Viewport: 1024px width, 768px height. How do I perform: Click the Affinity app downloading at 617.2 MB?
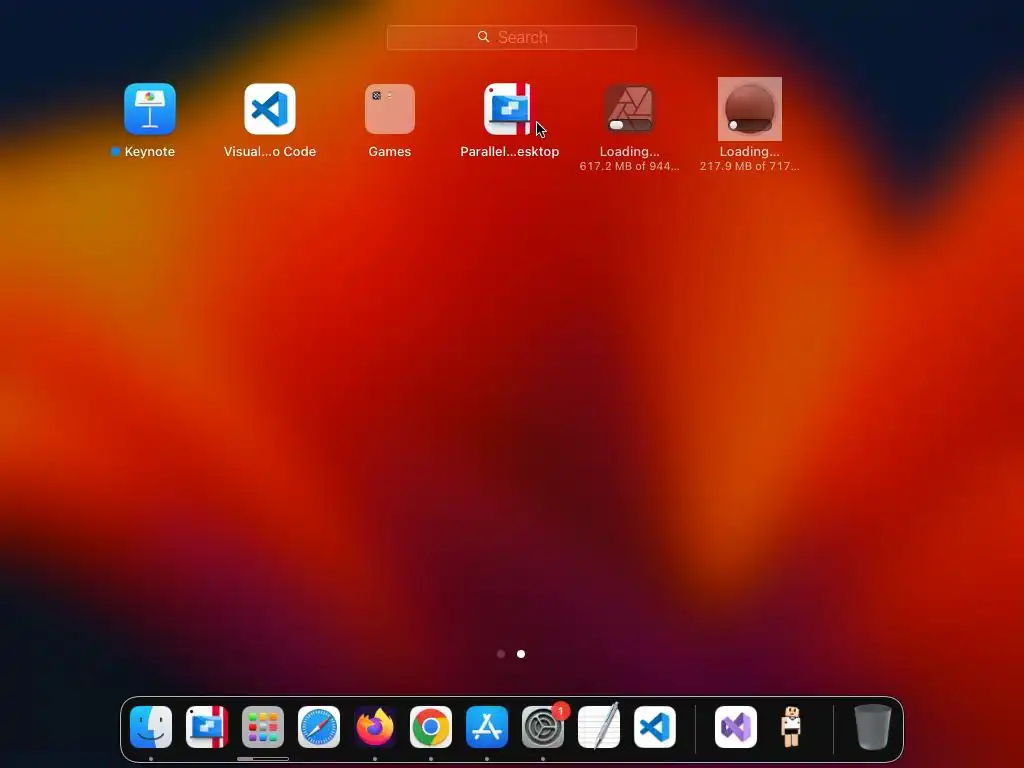tap(630, 108)
